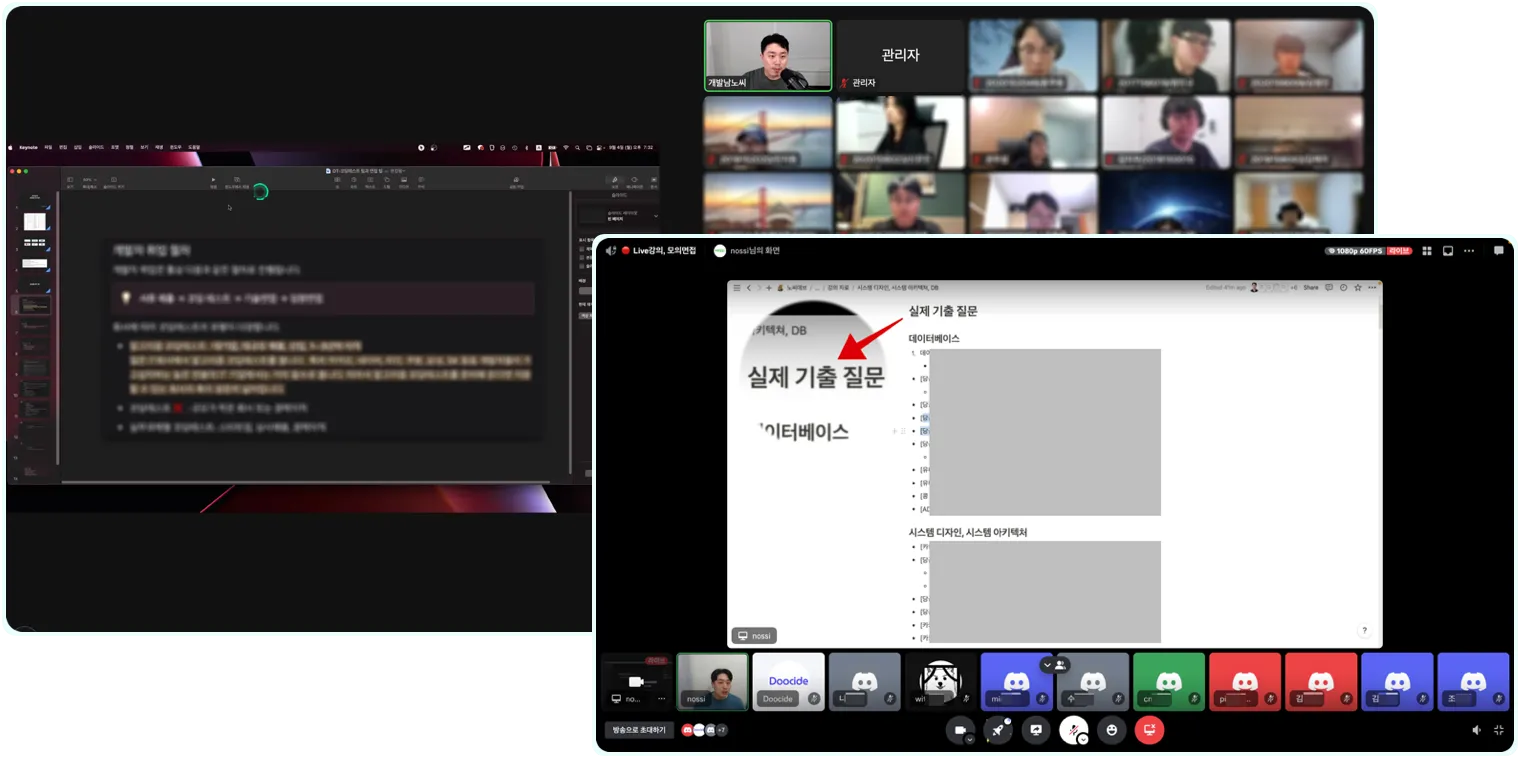
Task: Click the grid layout icon beside the 라이브 badge
Action: [x=1427, y=251]
